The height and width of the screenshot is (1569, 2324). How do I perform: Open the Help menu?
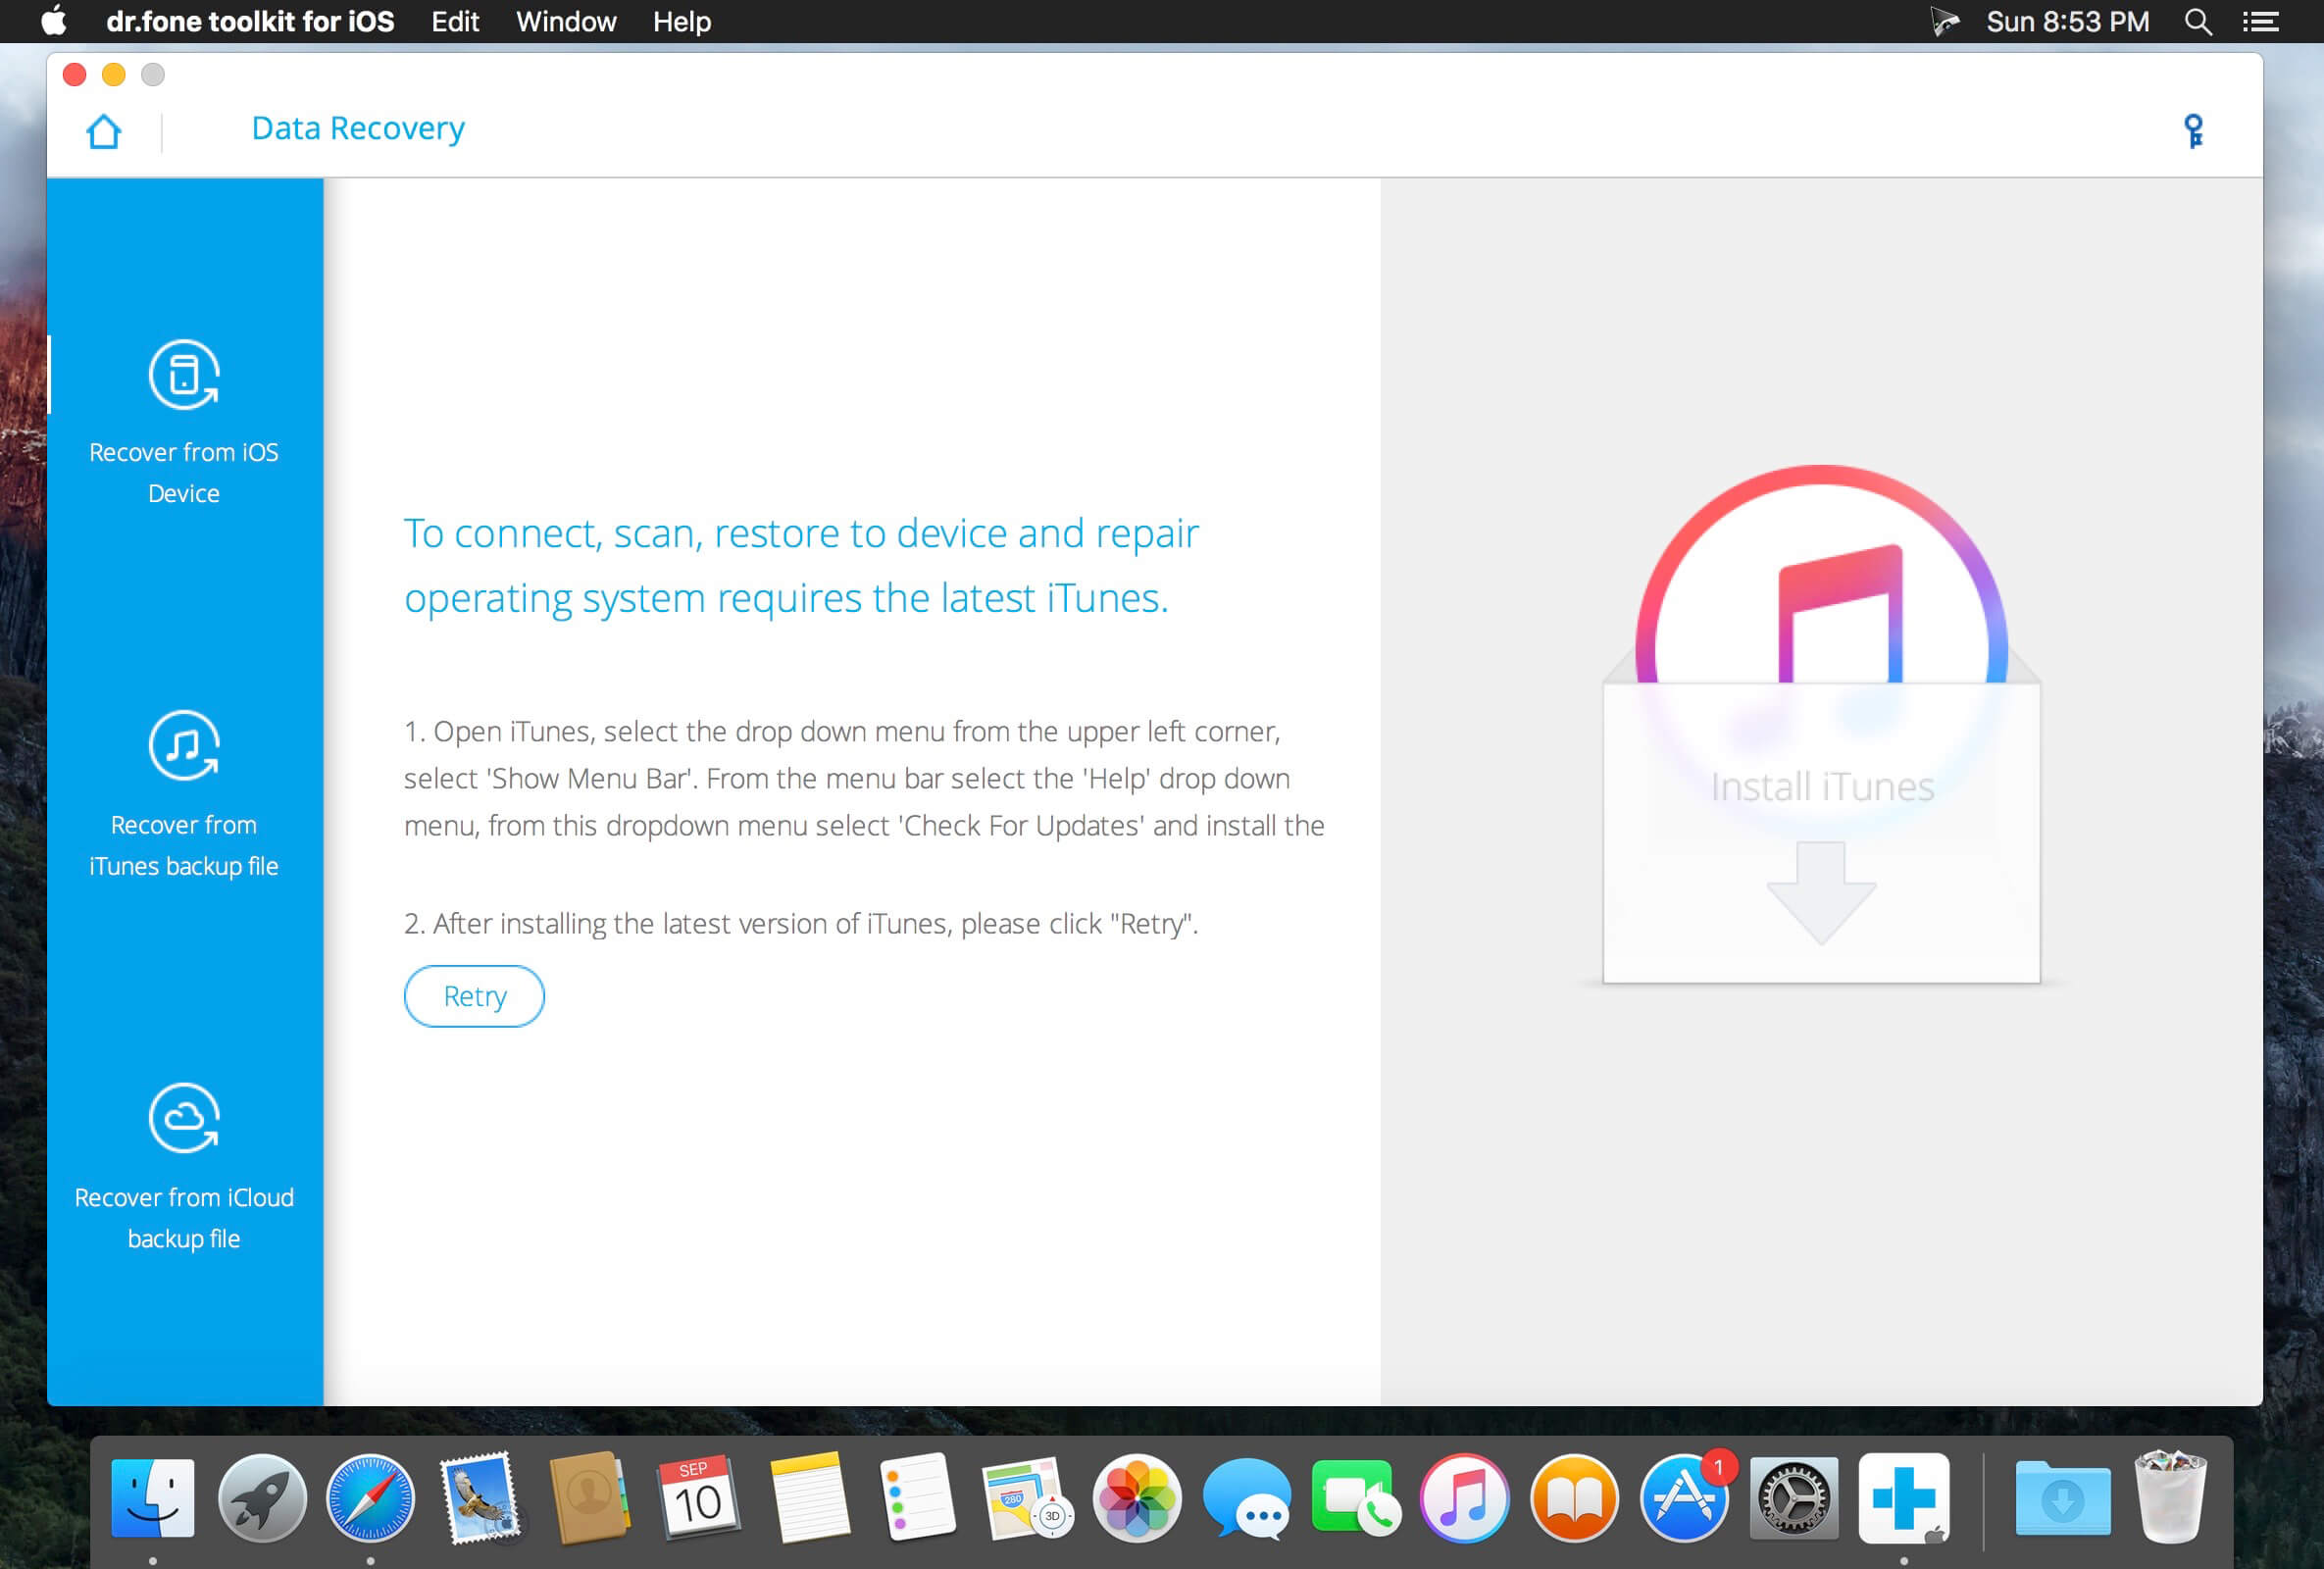(682, 21)
